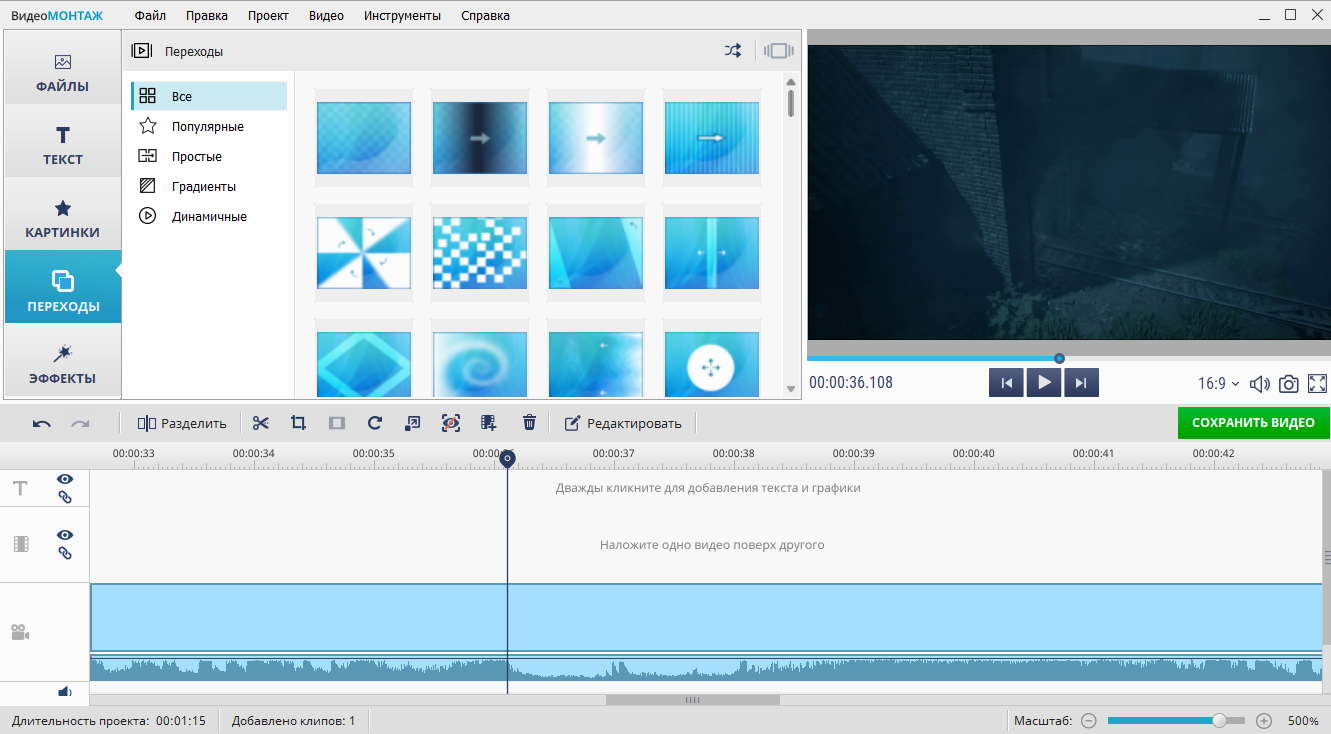Image resolution: width=1331 pixels, height=734 pixels.
Task: Select the Градиенты transitions category
Action: (x=208, y=186)
